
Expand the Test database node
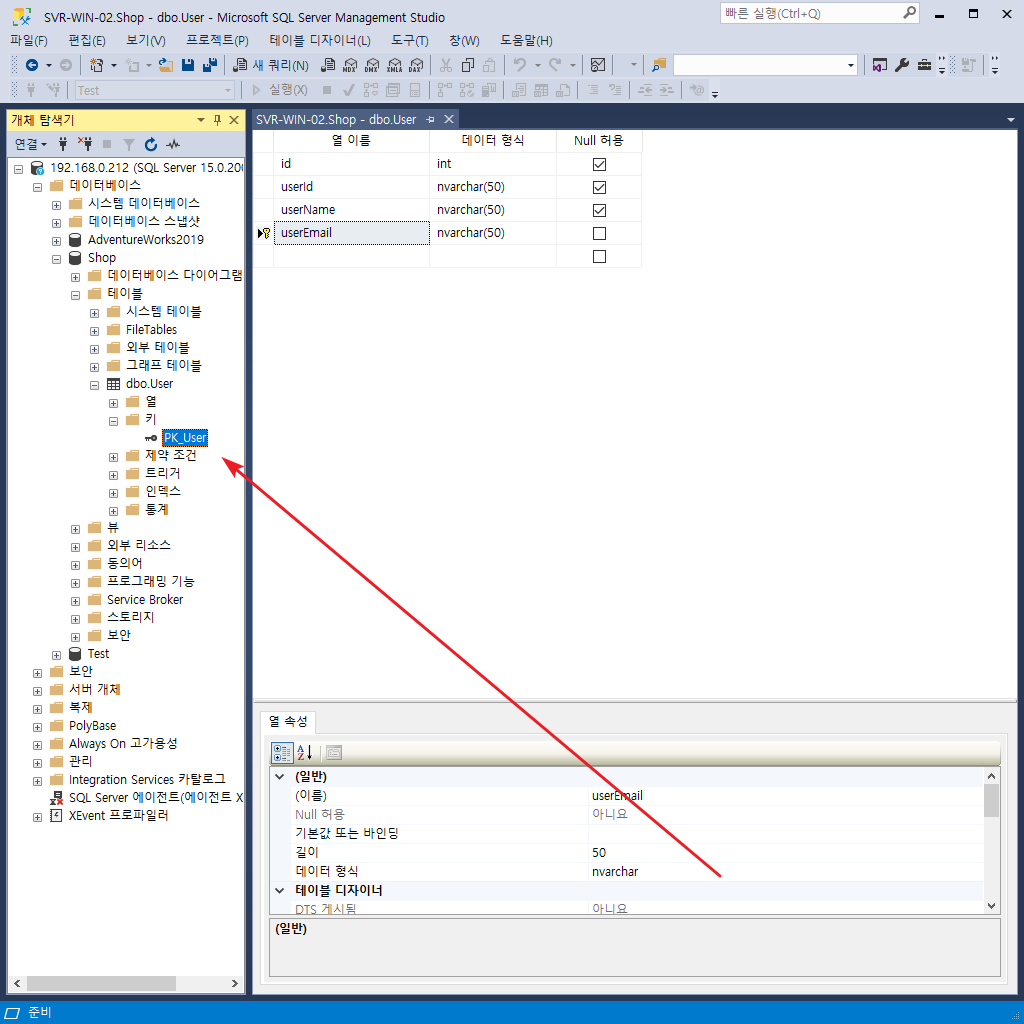57,655
